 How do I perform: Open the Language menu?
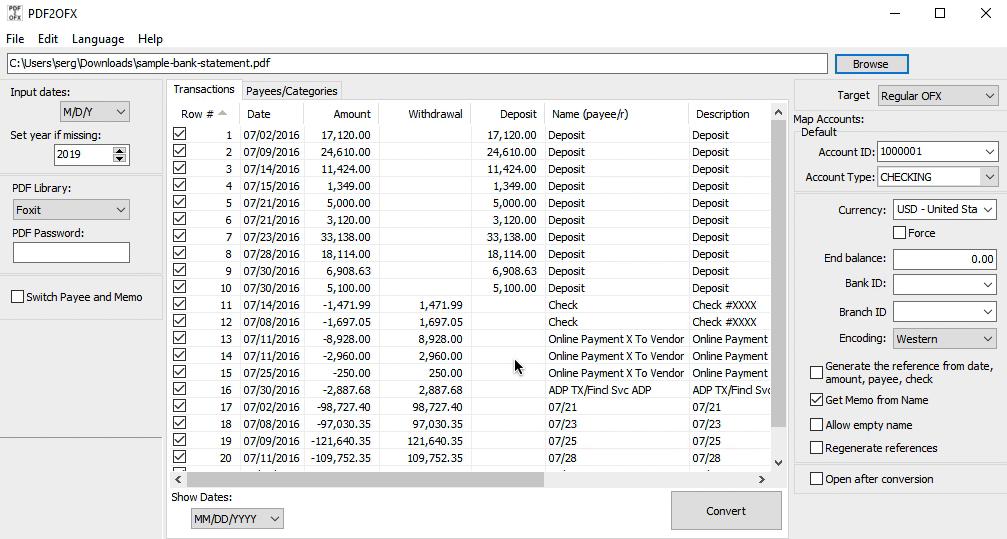[98, 39]
